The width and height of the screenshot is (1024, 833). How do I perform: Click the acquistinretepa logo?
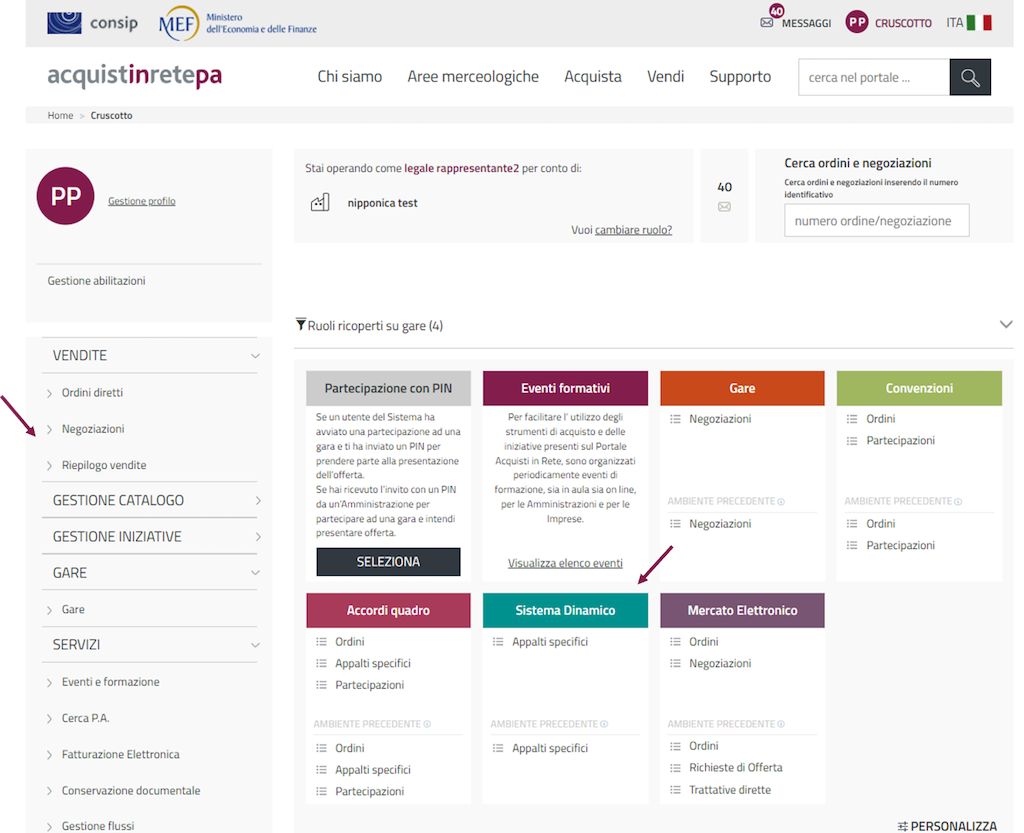click(x=134, y=76)
